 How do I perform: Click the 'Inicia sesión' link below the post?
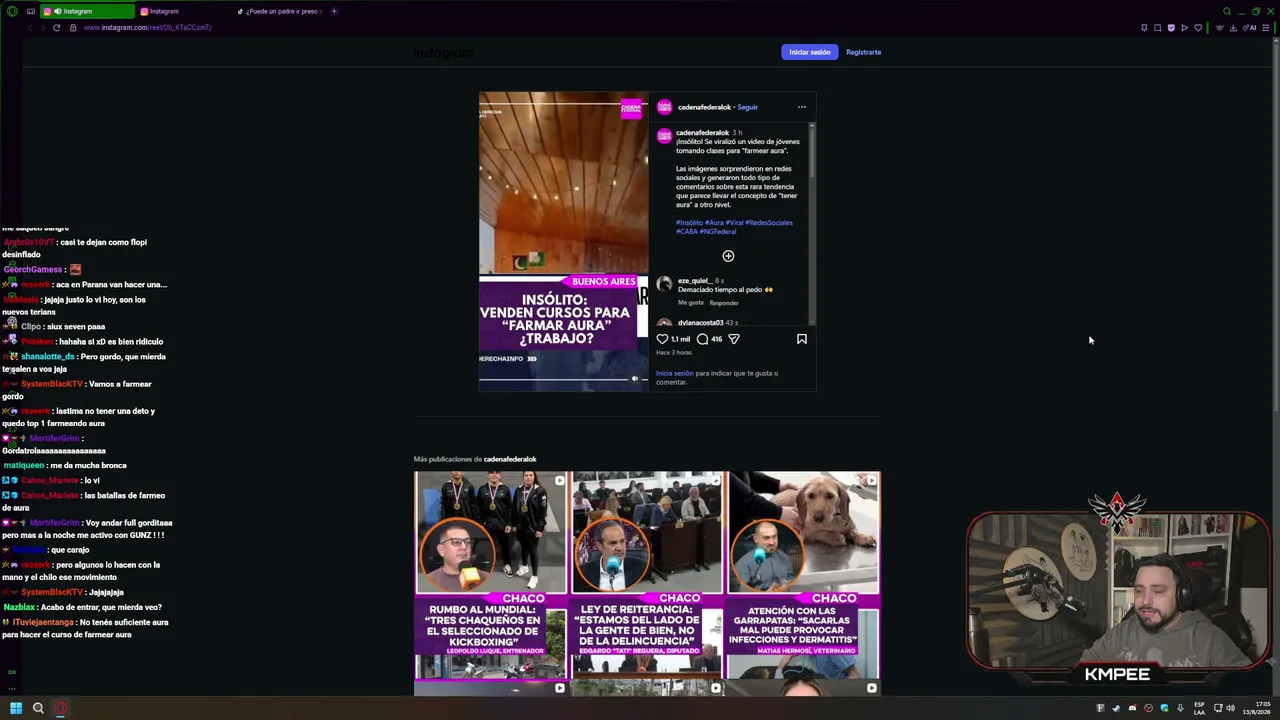[x=674, y=373]
